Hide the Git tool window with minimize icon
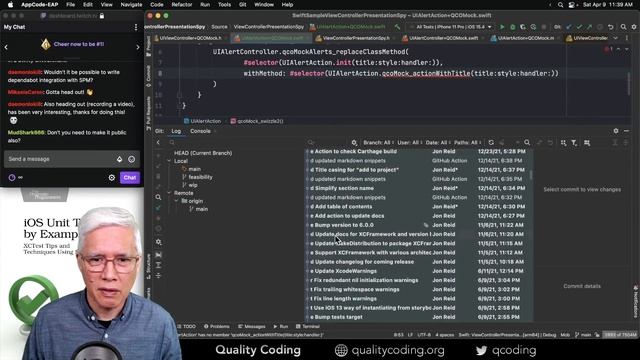Image resolution: width=640 pixels, height=360 pixels. coord(627,131)
